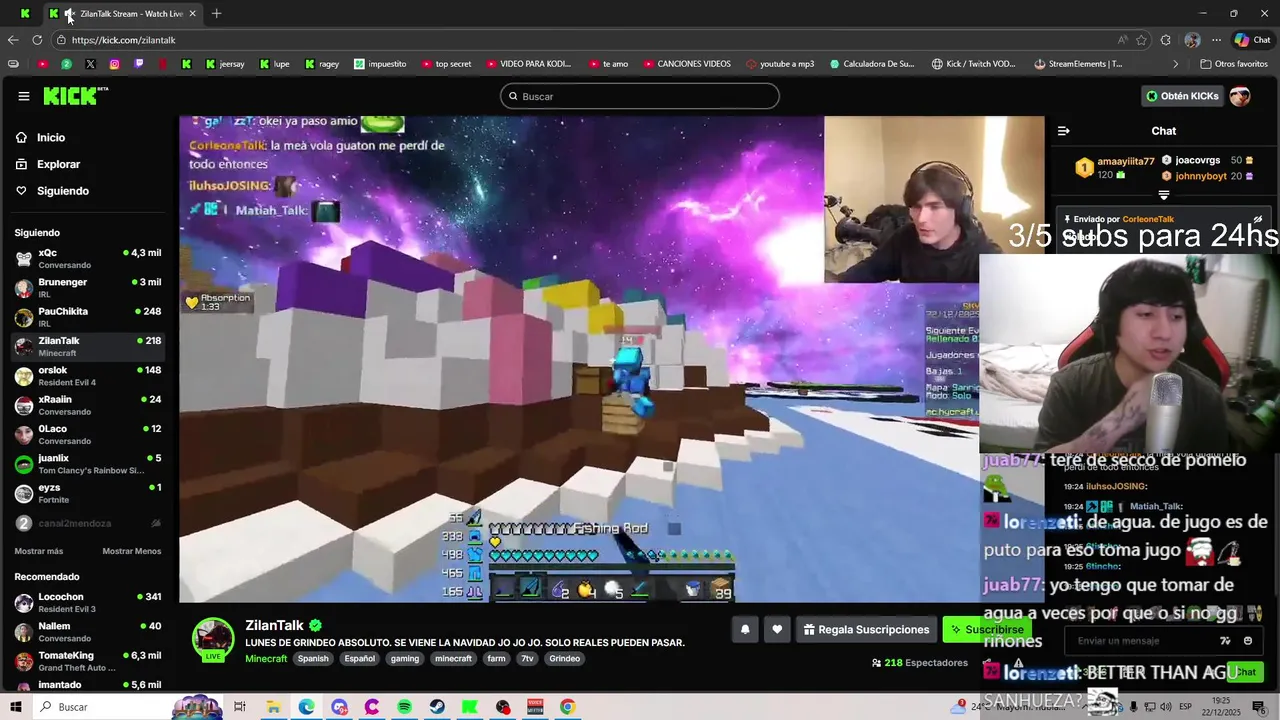Viewport: 1280px width, 720px height.
Task: Open Steam from taskbar
Action: tap(437, 707)
